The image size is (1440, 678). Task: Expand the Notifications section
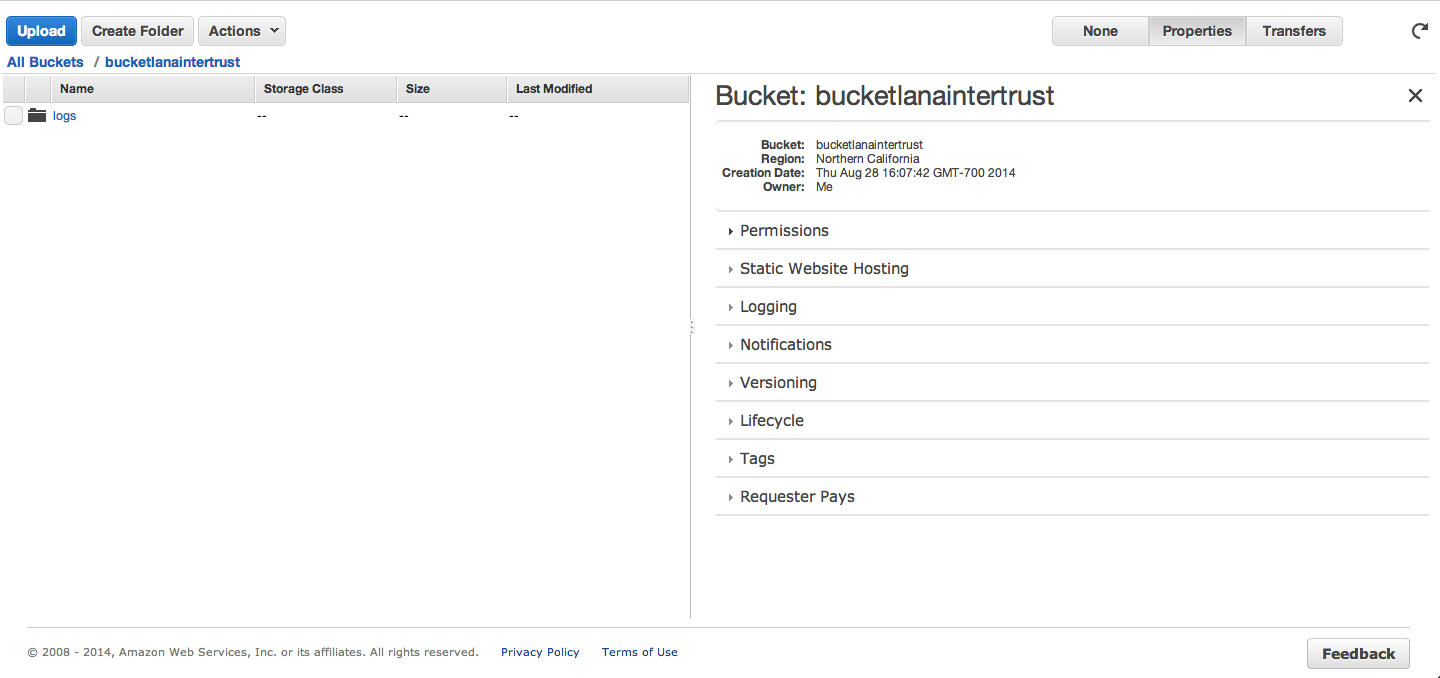[x=785, y=345]
